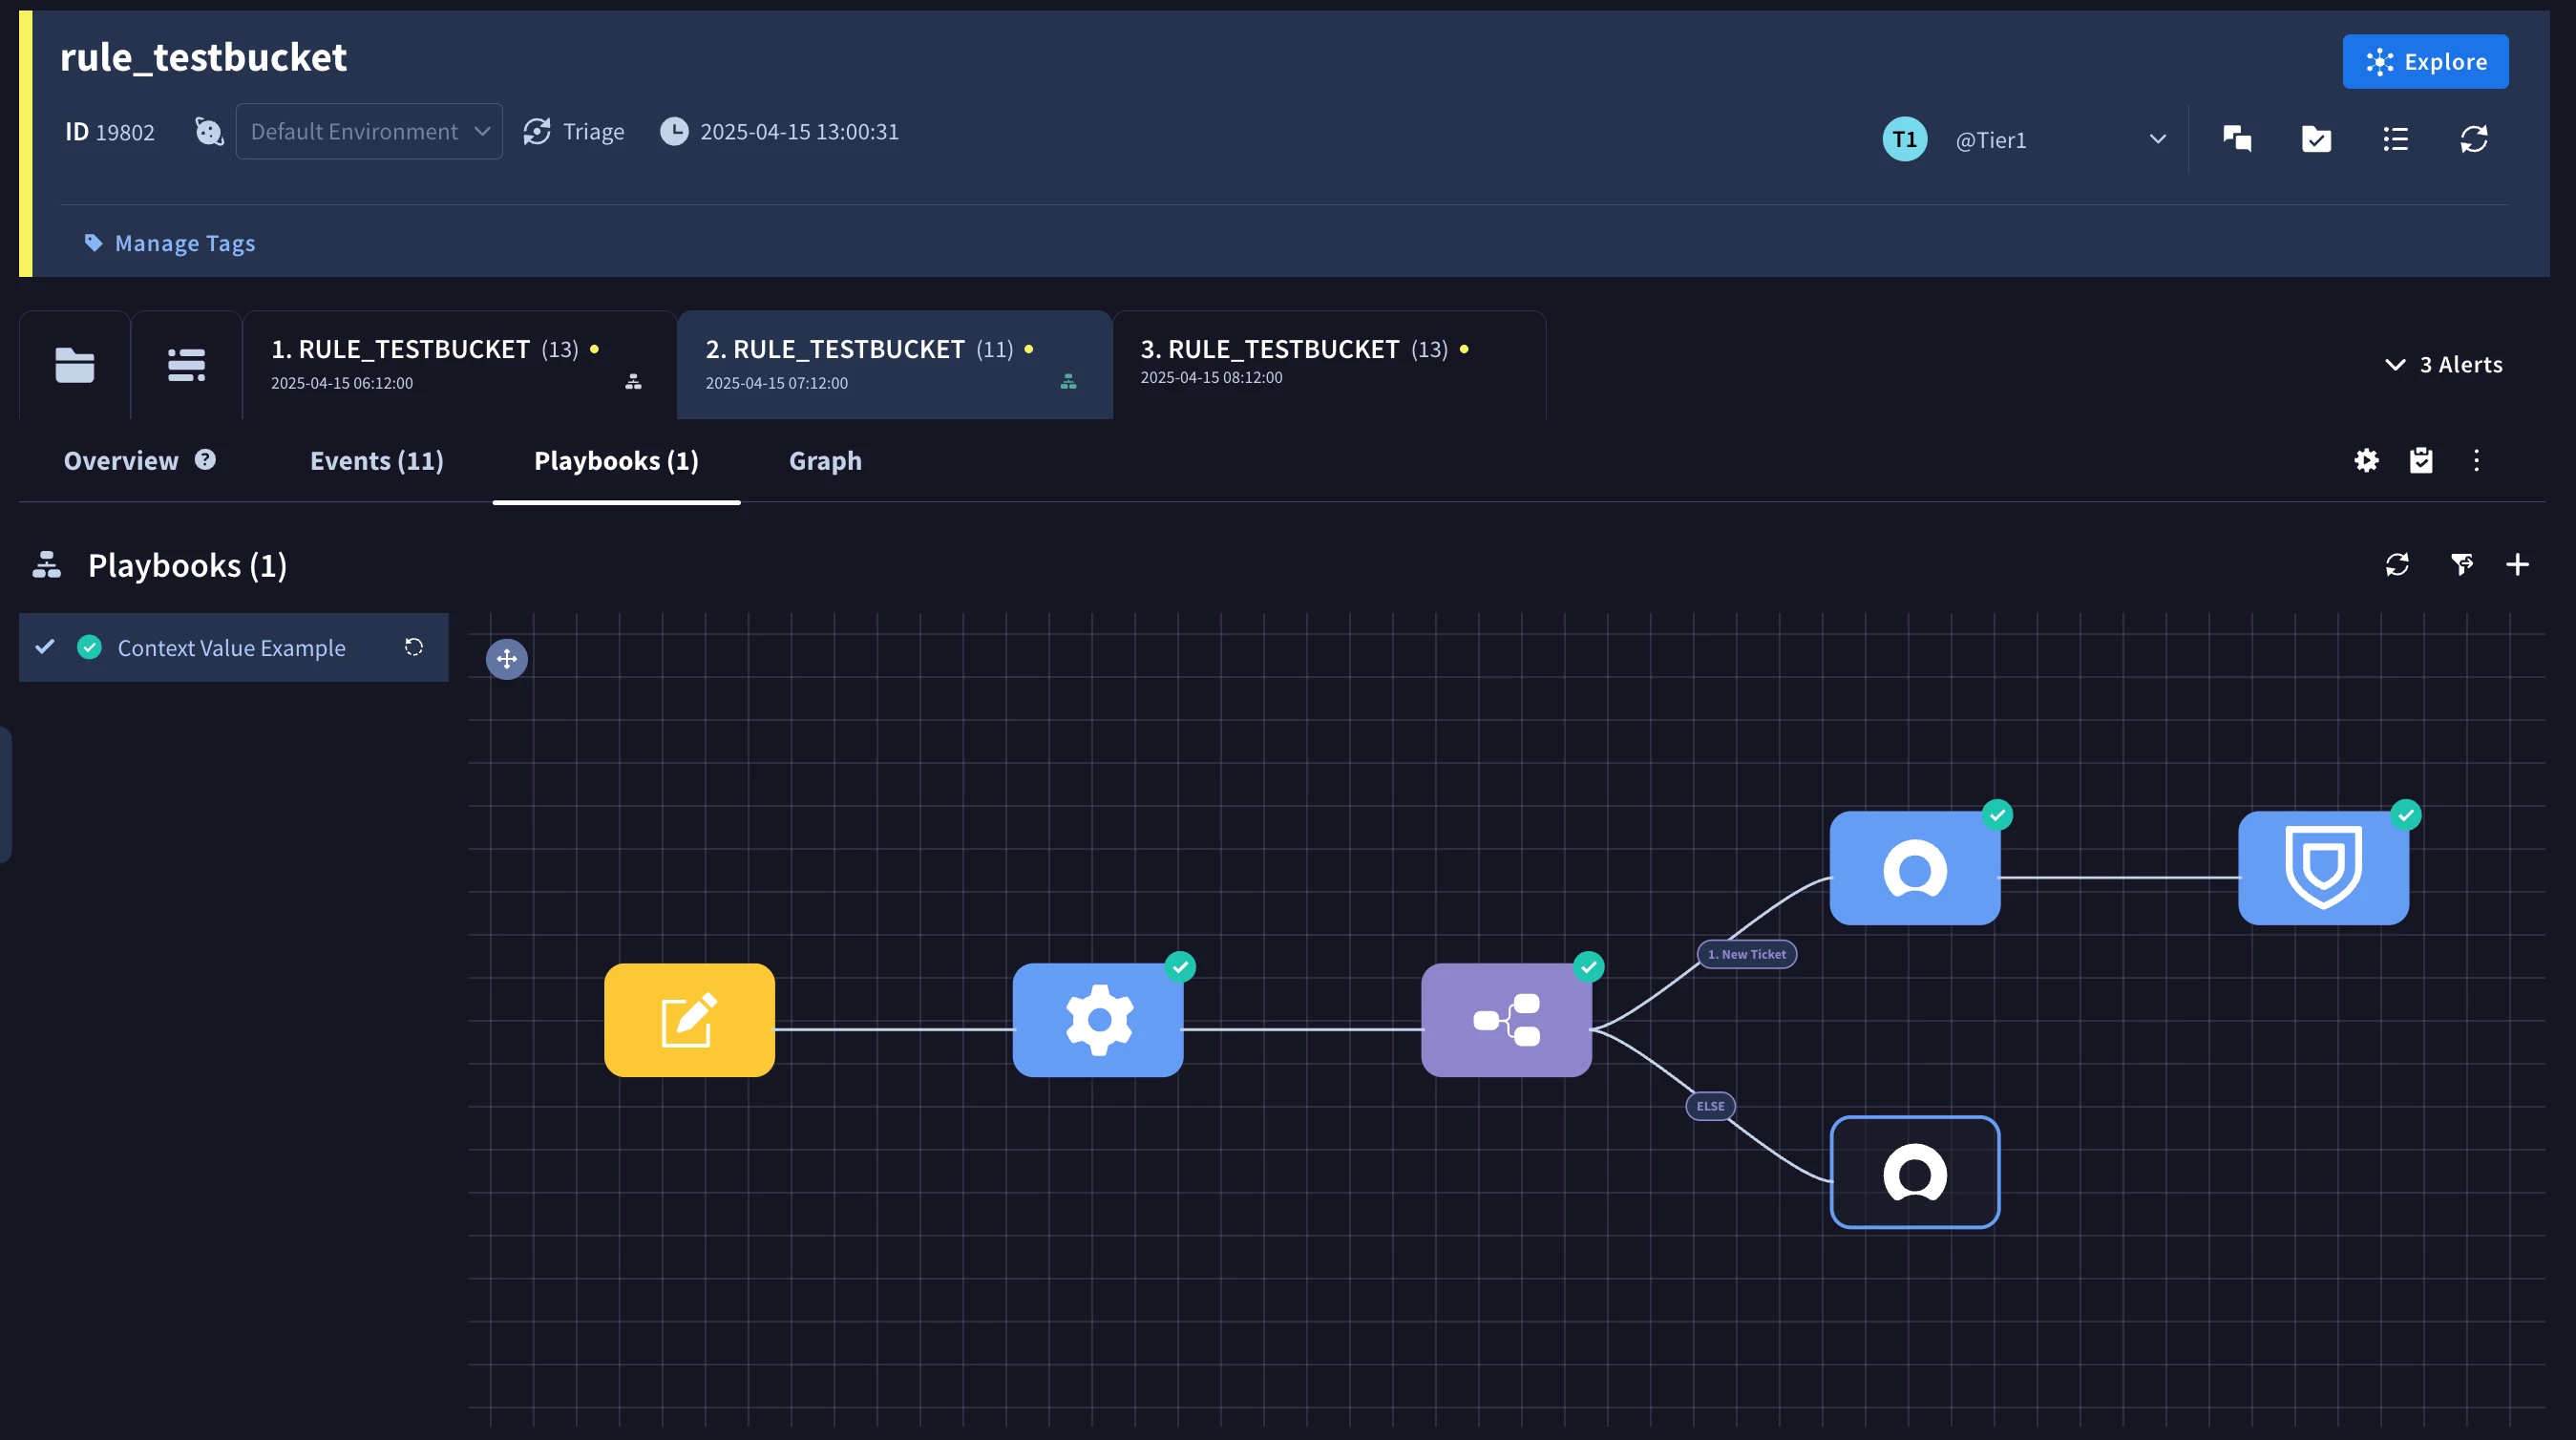Open the @Tier1 assignee dropdown
Image resolution: width=2576 pixels, height=1440 pixels.
pos(2060,140)
